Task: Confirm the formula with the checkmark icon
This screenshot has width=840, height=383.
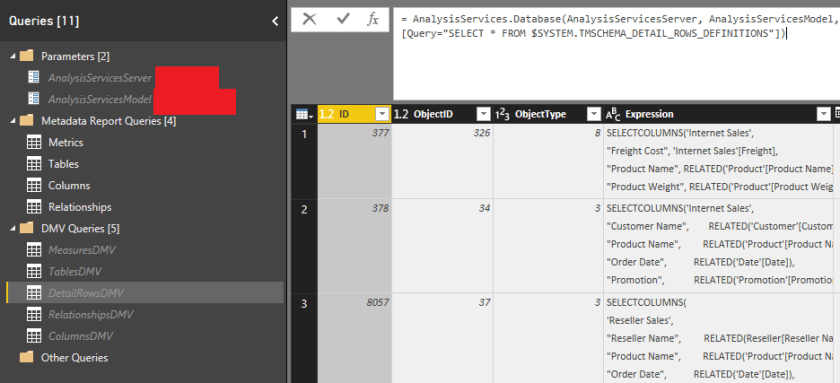Action: click(x=343, y=20)
